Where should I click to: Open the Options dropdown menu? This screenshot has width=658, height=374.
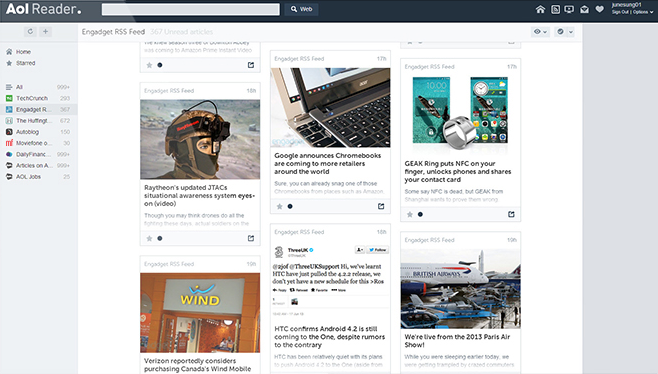coord(643,12)
